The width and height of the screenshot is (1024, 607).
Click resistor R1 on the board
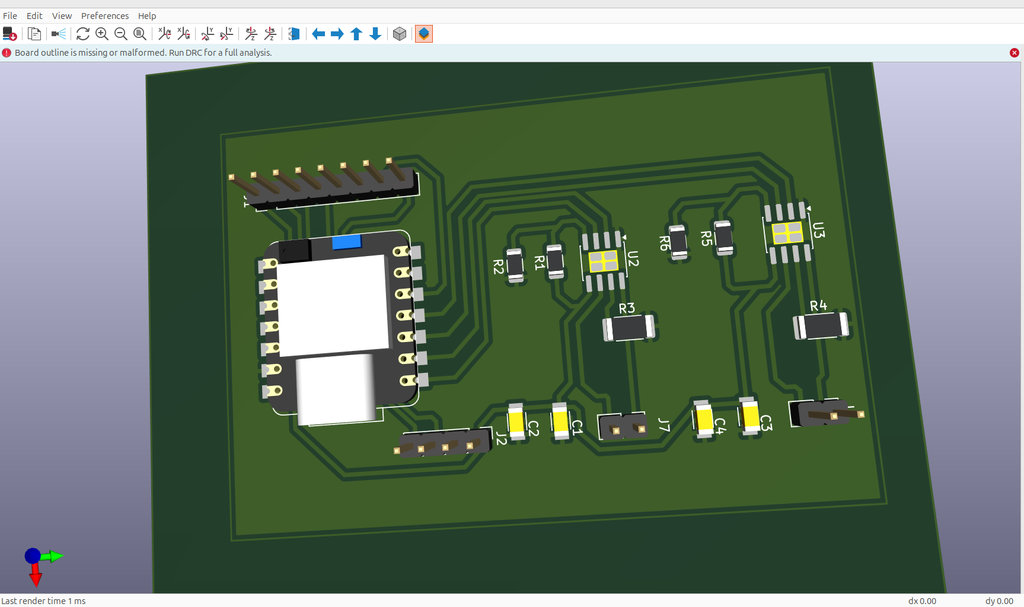click(x=555, y=261)
